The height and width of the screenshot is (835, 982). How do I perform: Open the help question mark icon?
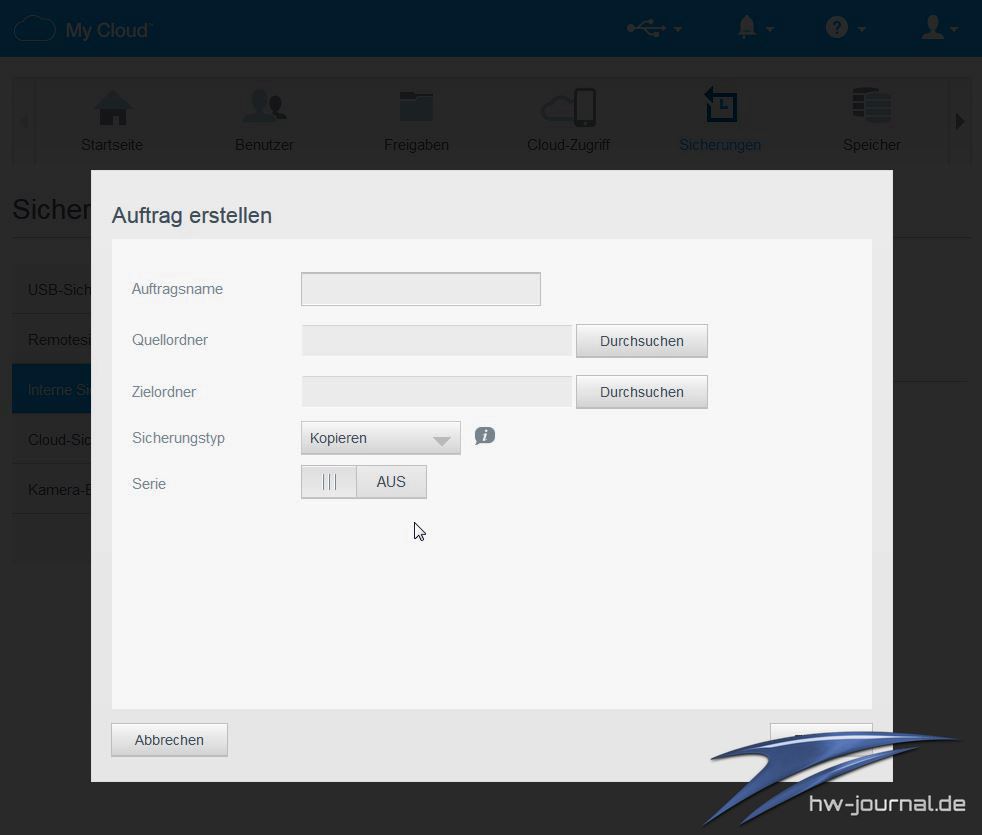[x=837, y=28]
